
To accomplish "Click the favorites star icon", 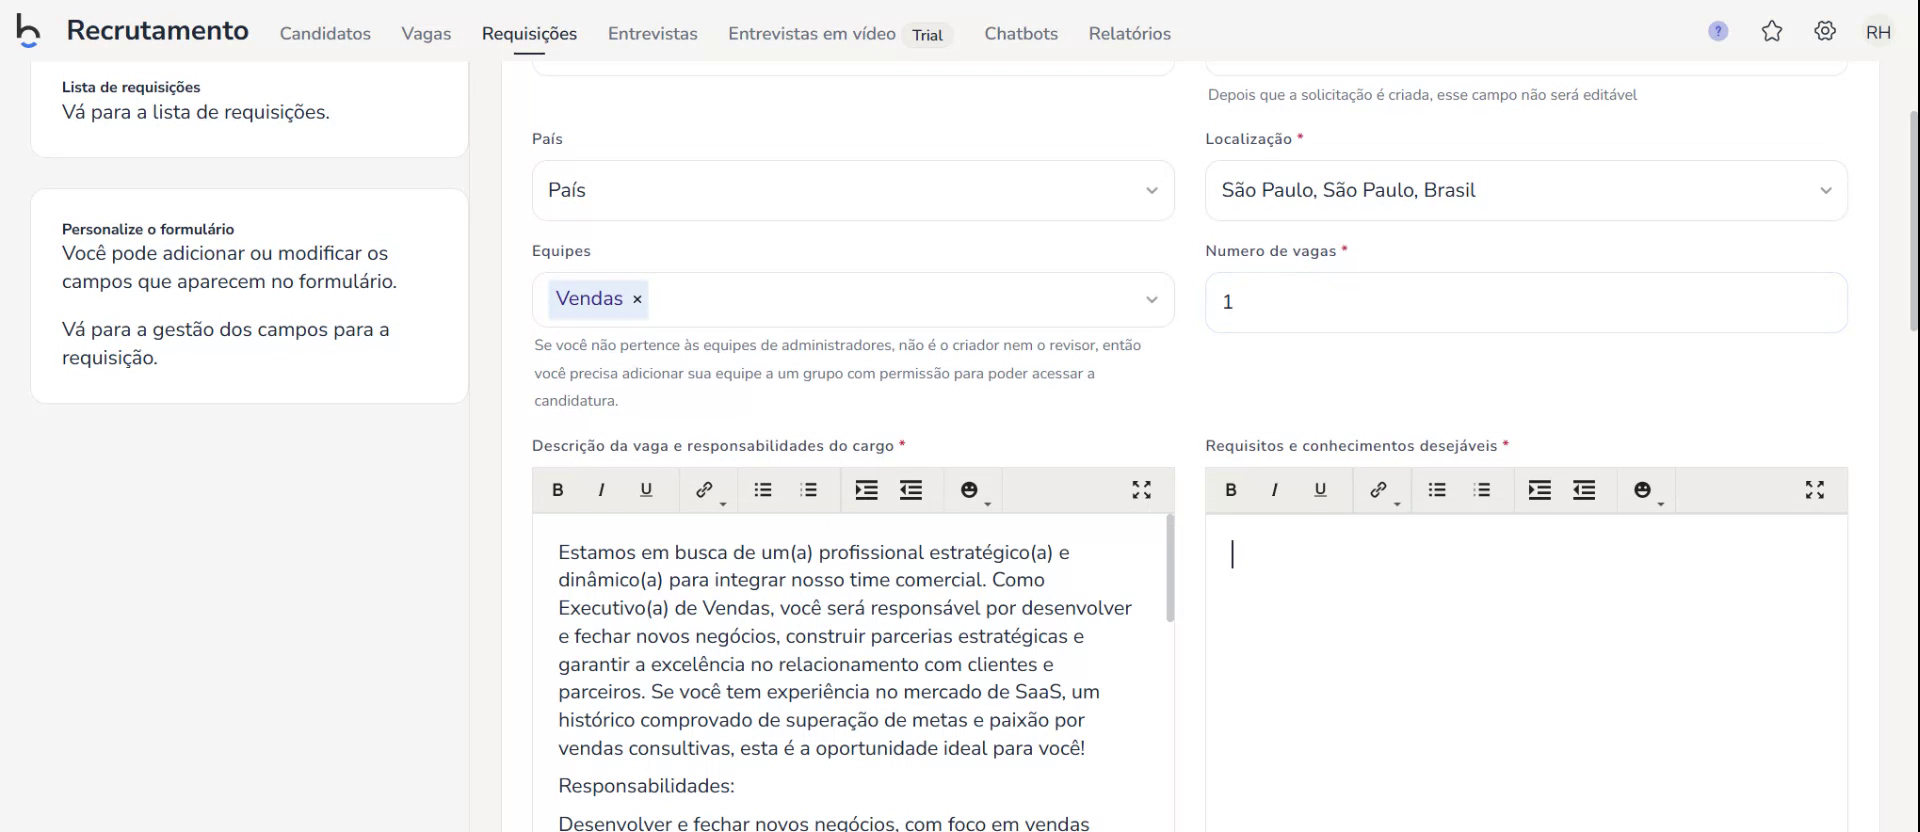I will 1772,31.
